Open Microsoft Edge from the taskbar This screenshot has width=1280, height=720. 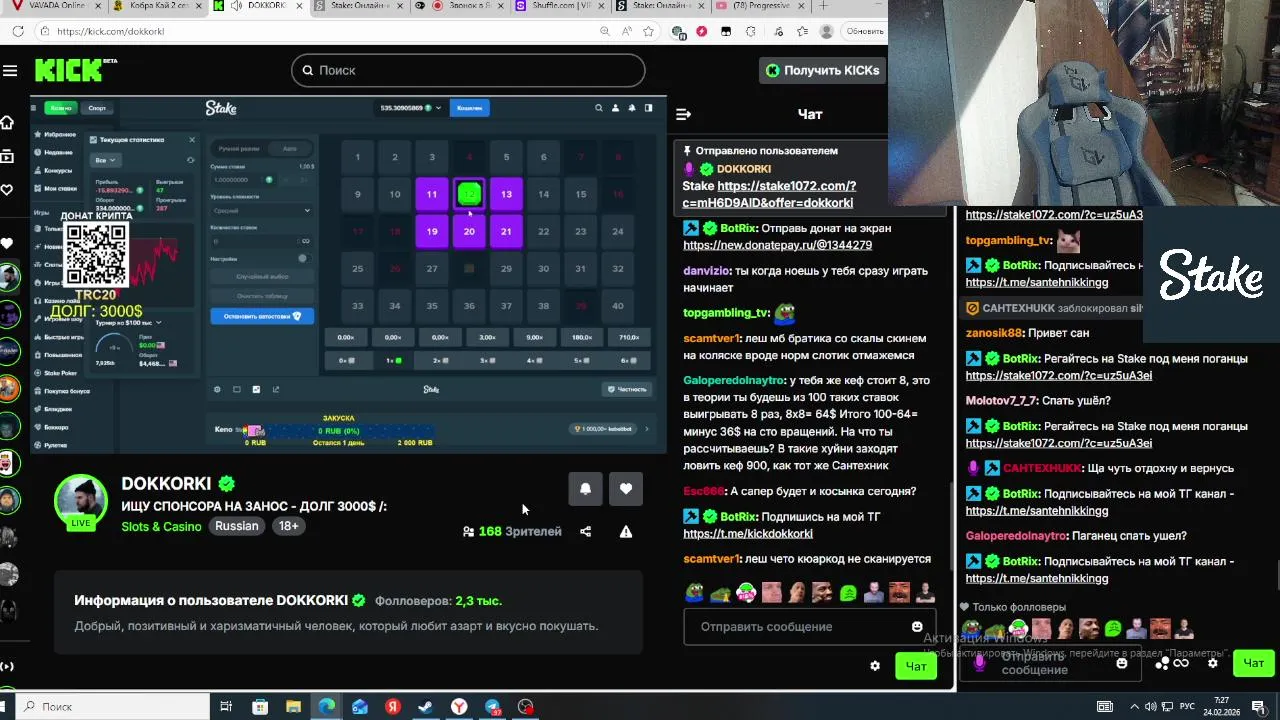326,706
